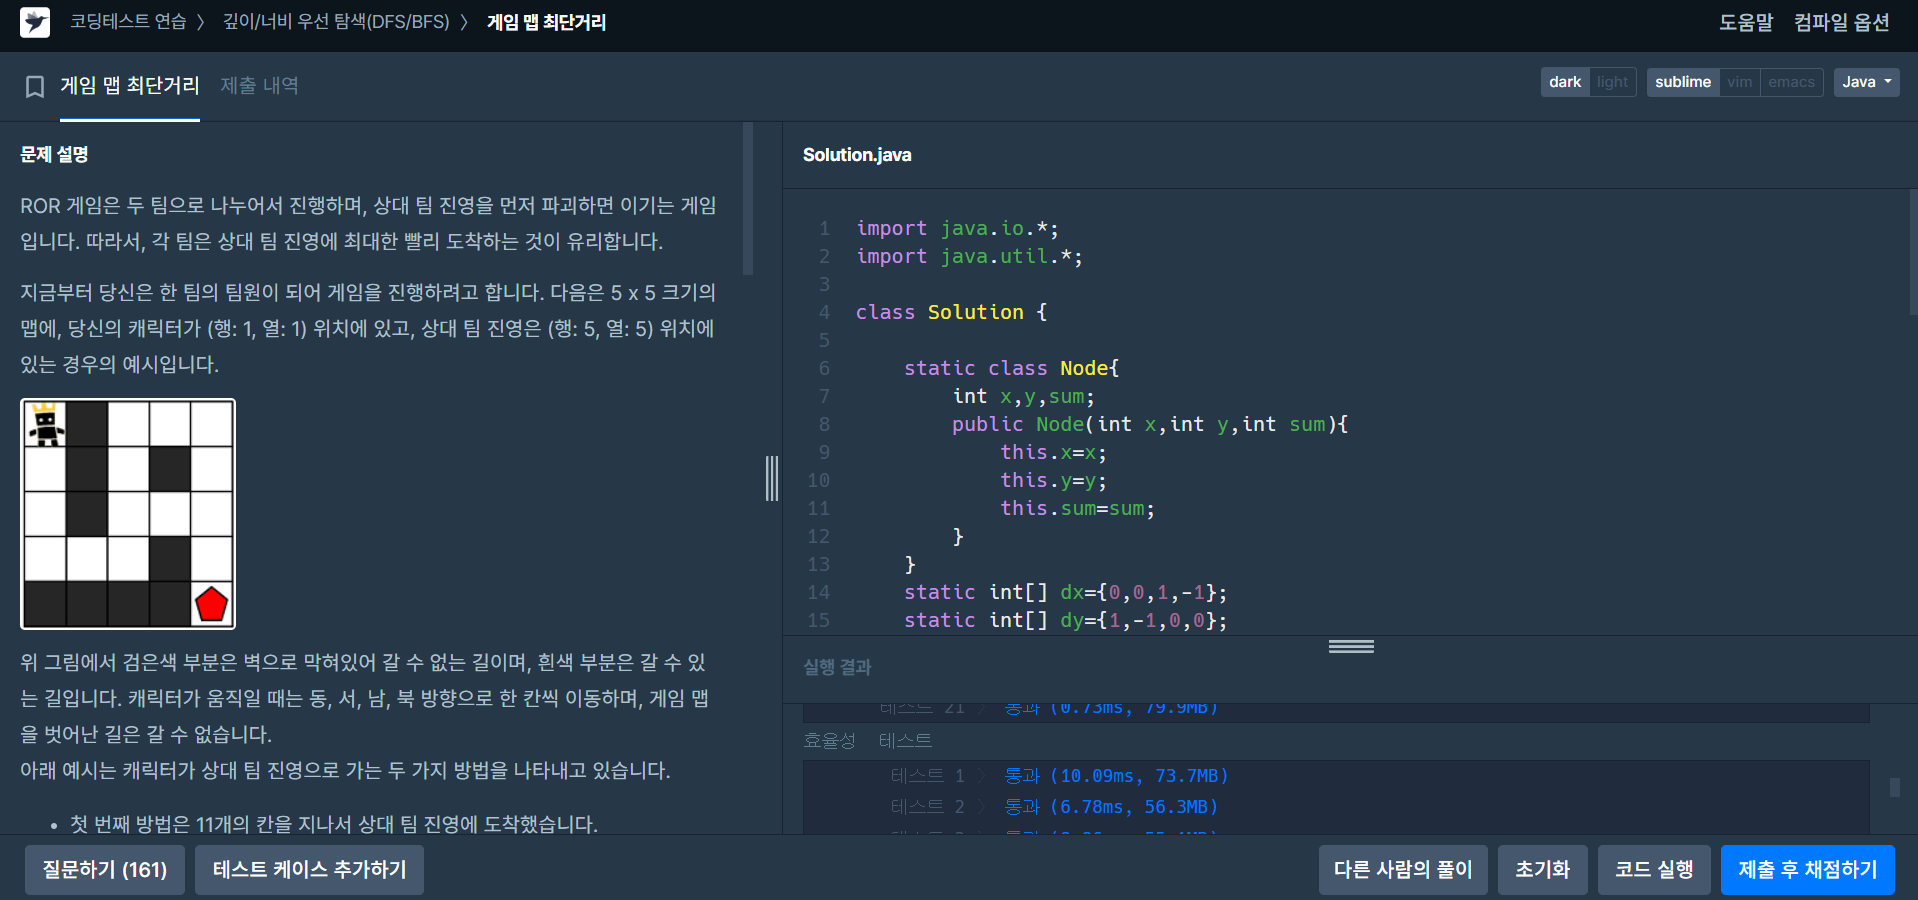Submit with 제출 후 채점하기 button
Viewport: 1918px width, 900px height.
click(x=1808, y=870)
